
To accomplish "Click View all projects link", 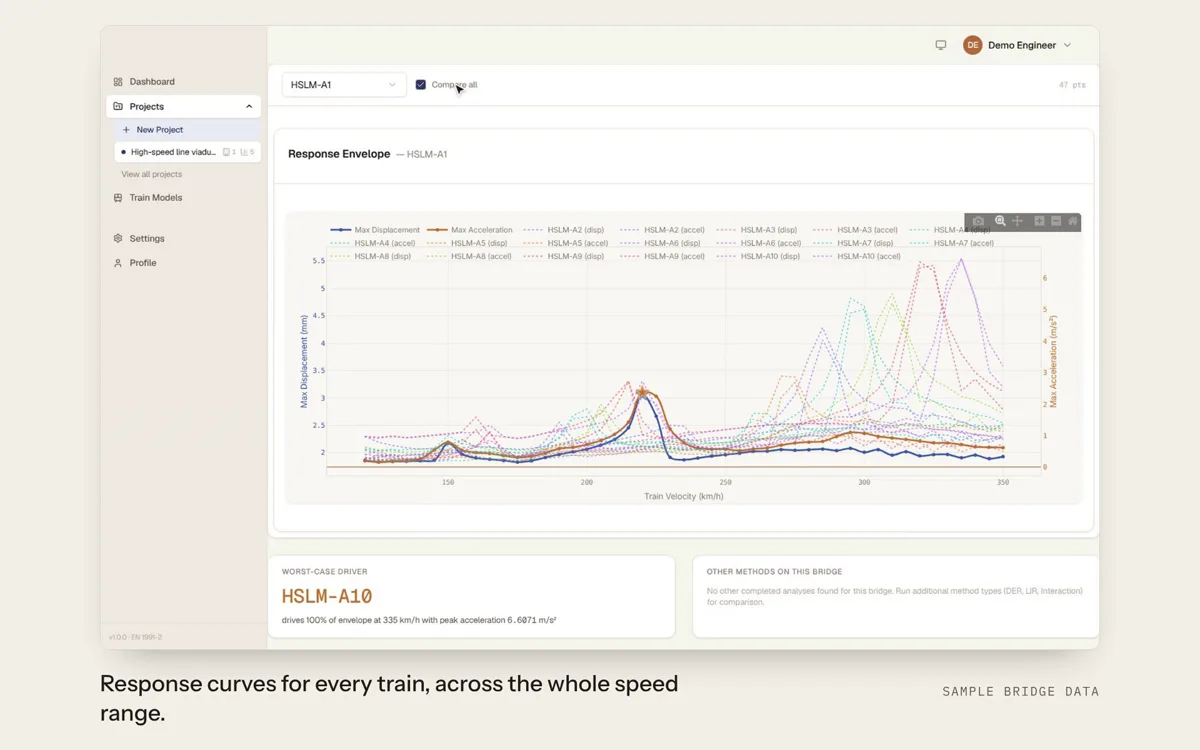I will [x=152, y=174].
